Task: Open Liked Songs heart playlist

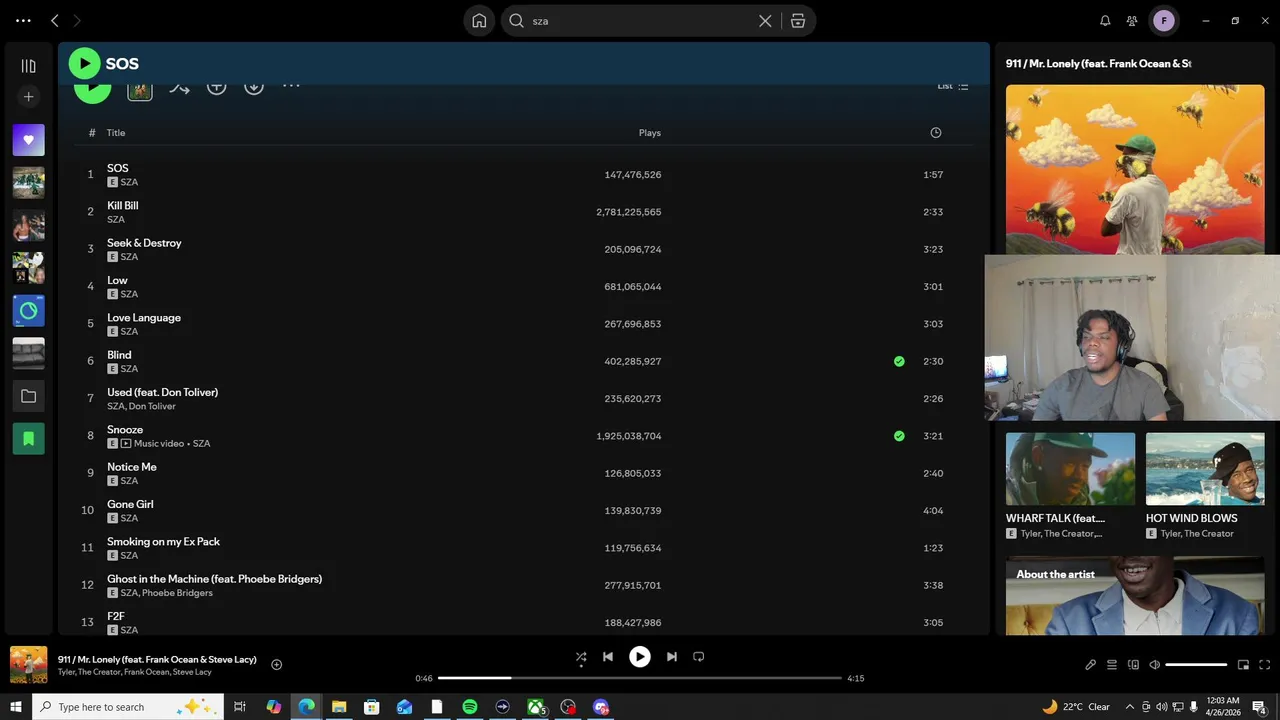Action: (28, 140)
